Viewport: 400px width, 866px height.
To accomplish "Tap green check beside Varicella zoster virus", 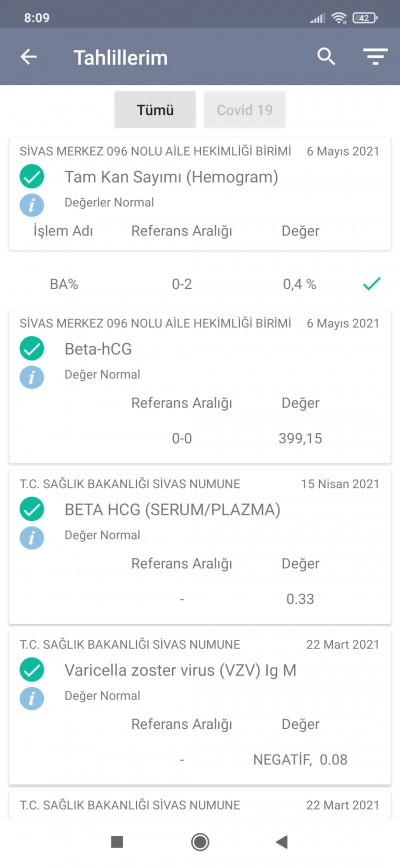I will (x=31, y=670).
